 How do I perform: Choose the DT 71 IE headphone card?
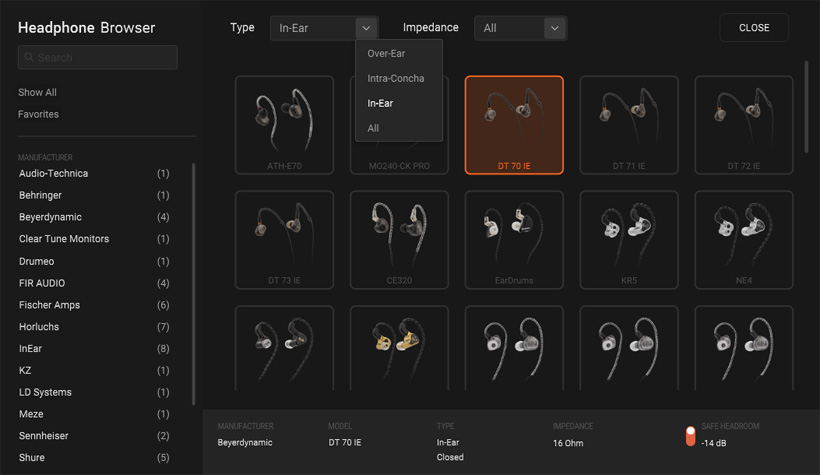(629, 125)
